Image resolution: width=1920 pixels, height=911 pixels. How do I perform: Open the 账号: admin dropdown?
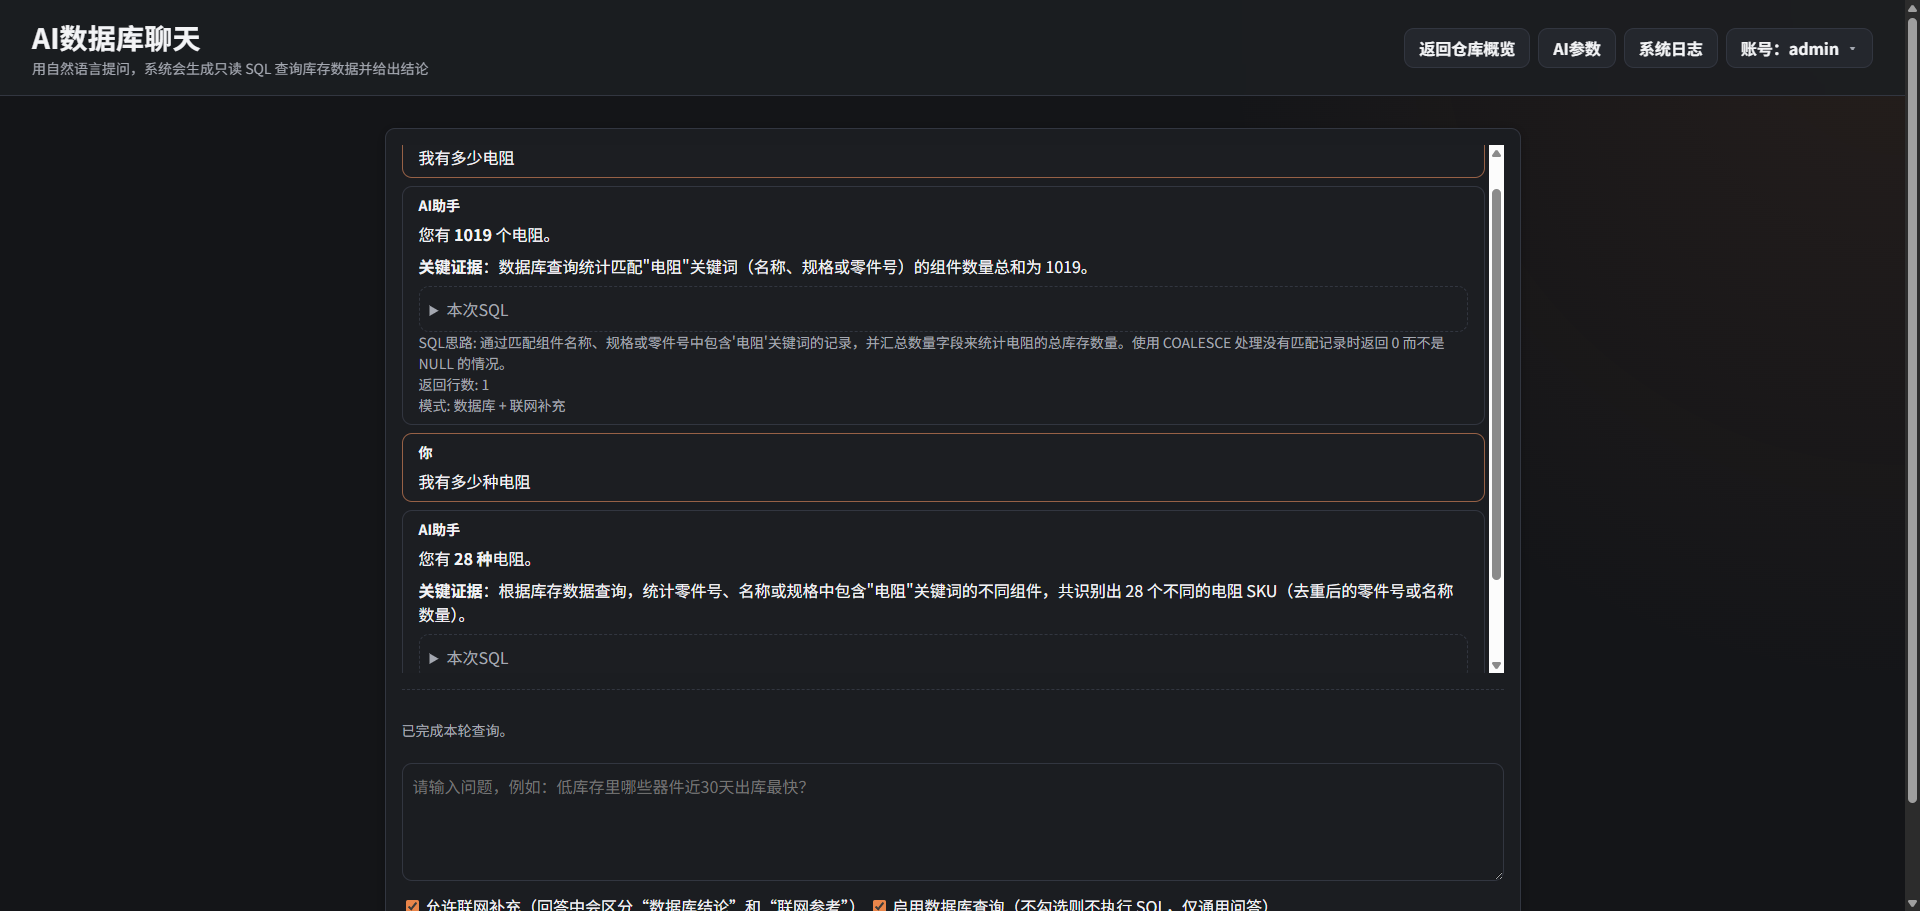(1798, 49)
